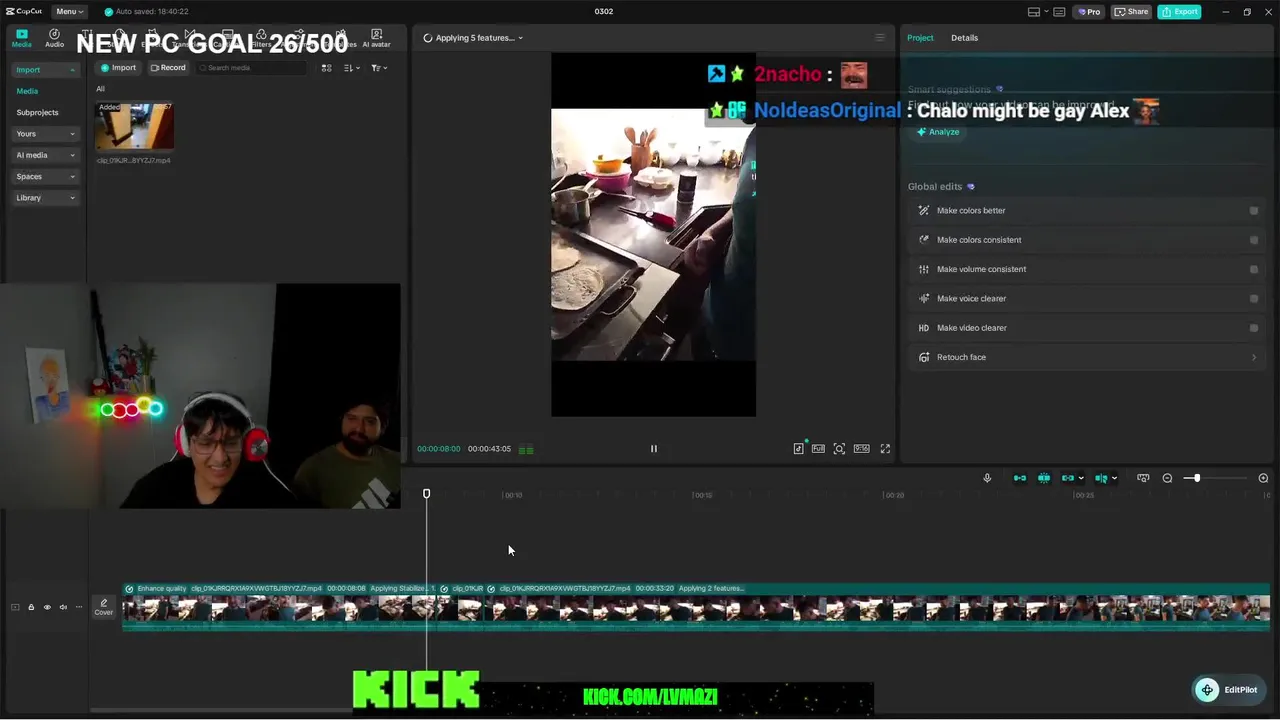Click the timeline playhead marker
Image resolution: width=1280 pixels, height=720 pixels.
coord(426,494)
